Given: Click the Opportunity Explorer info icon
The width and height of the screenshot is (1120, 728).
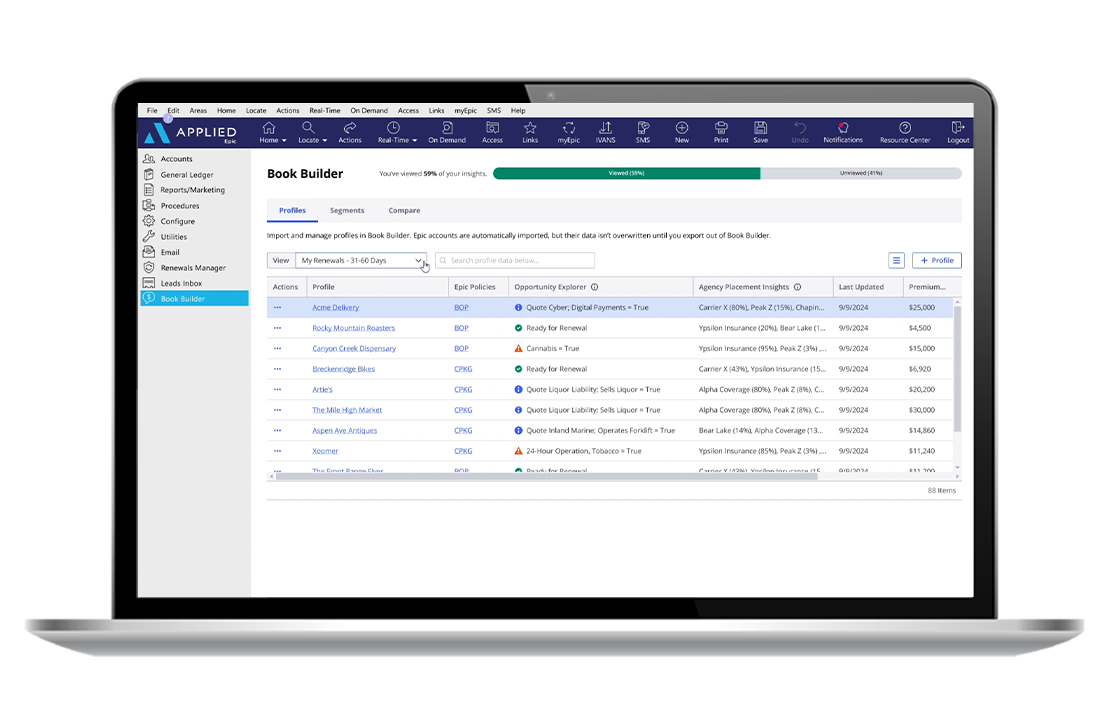Looking at the screenshot, I should click(595, 287).
